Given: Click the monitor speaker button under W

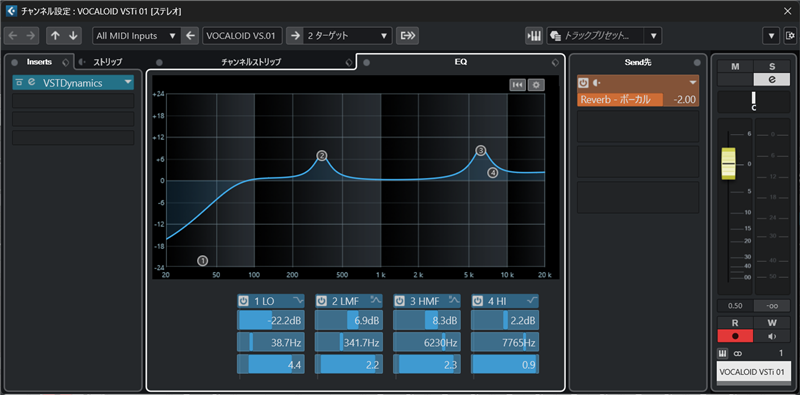Looking at the screenshot, I should pyautogui.click(x=771, y=336).
